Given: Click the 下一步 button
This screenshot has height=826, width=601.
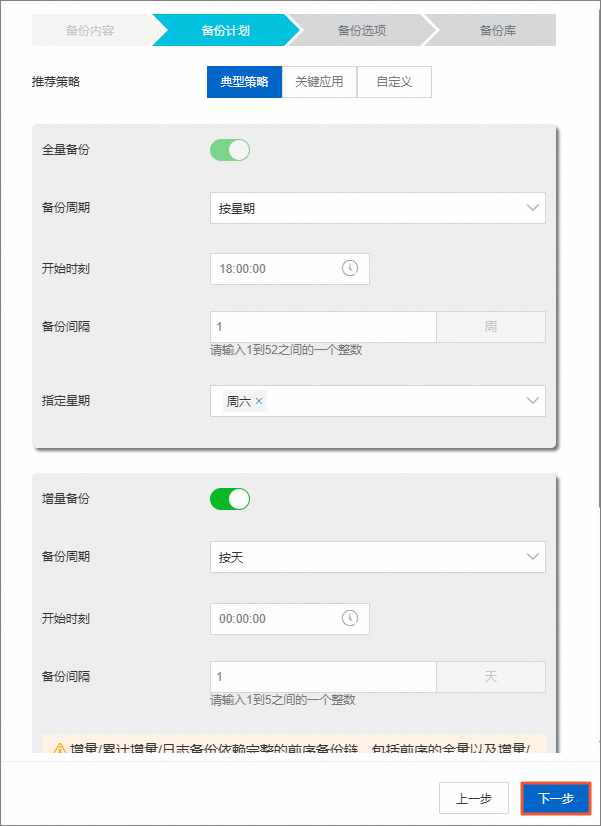Looking at the screenshot, I should (x=556, y=798).
